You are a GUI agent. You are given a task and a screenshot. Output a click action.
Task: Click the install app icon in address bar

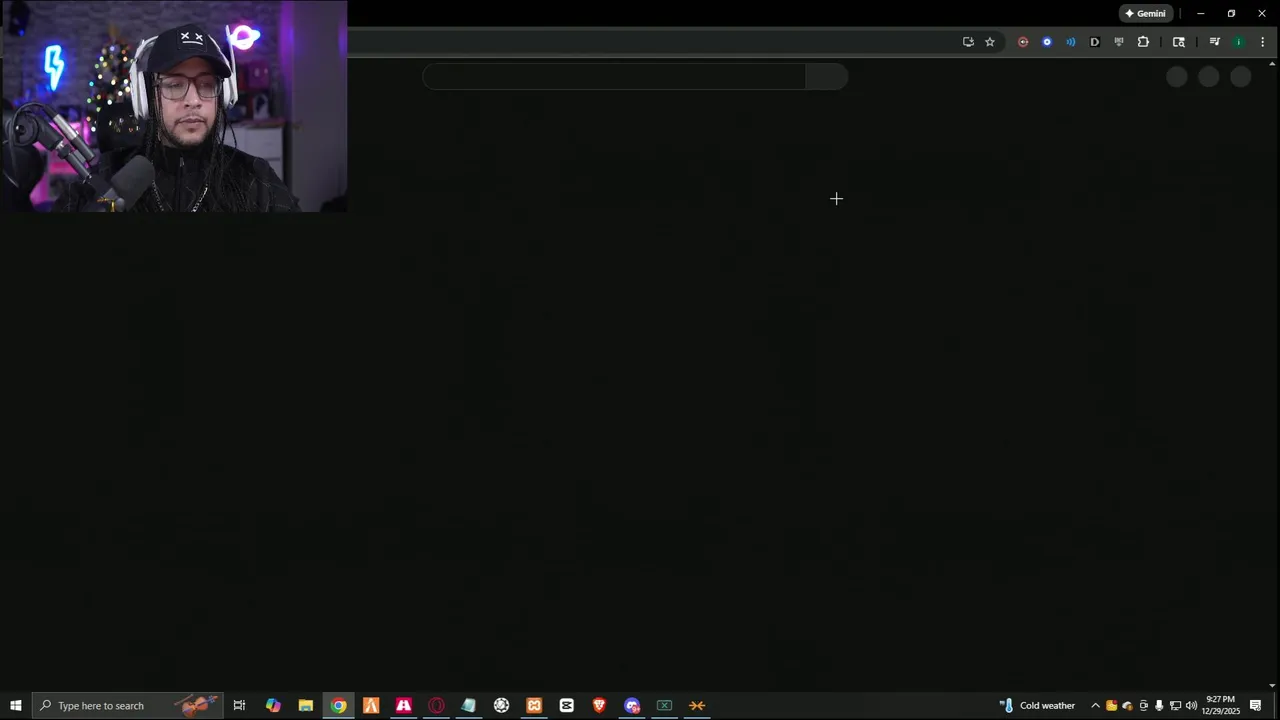pos(968,42)
